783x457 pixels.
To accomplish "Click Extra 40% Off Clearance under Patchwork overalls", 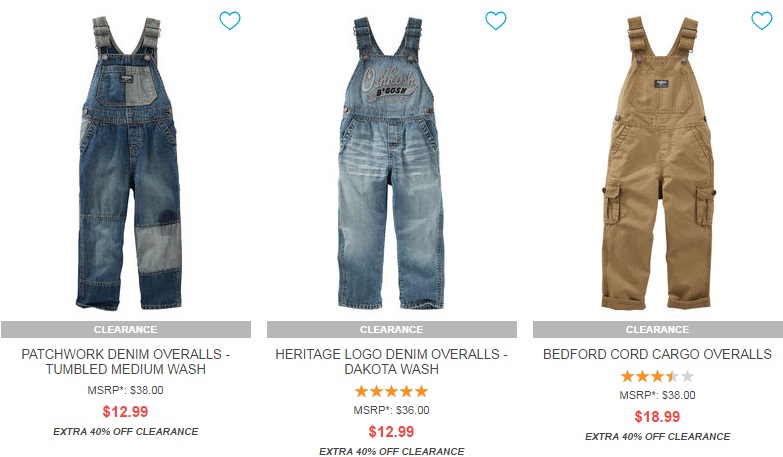I will 126,432.
